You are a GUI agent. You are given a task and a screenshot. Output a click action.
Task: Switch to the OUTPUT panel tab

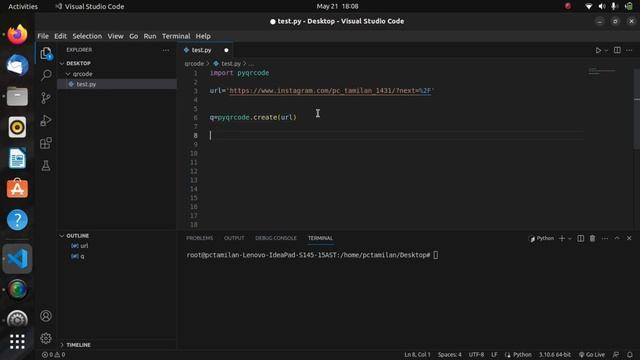click(234, 238)
